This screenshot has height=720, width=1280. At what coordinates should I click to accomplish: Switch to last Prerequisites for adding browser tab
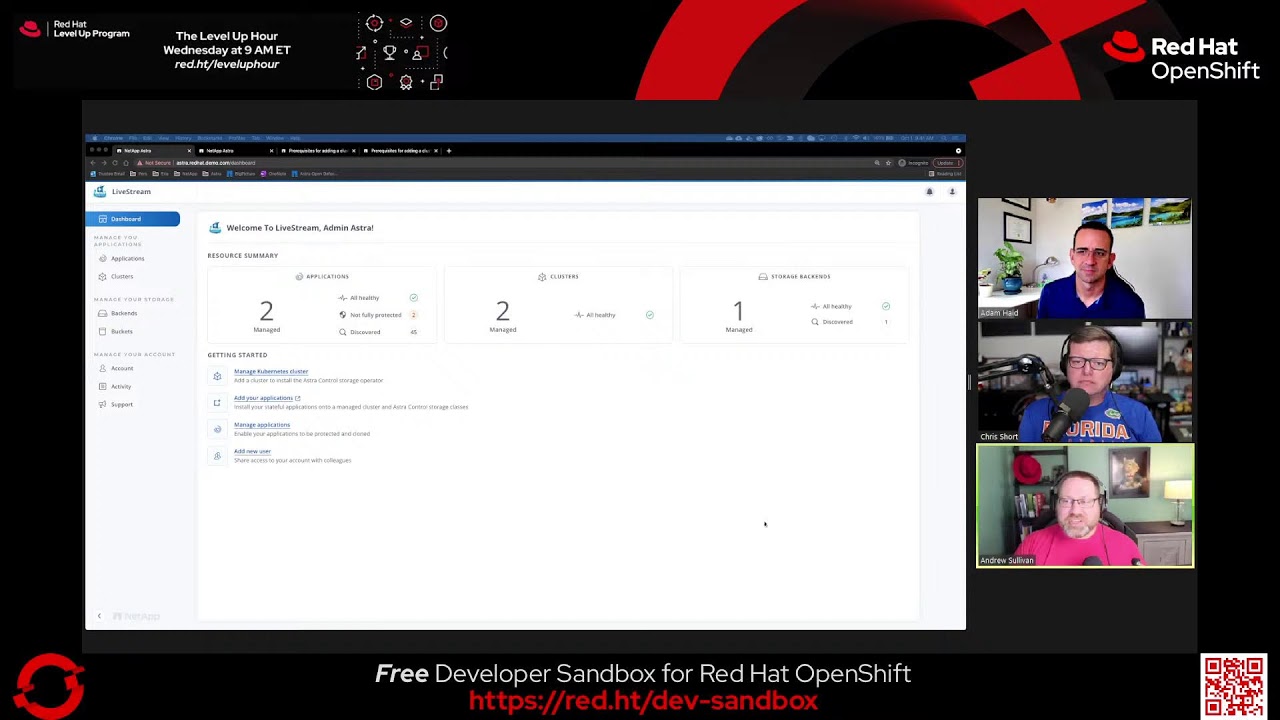click(x=400, y=151)
